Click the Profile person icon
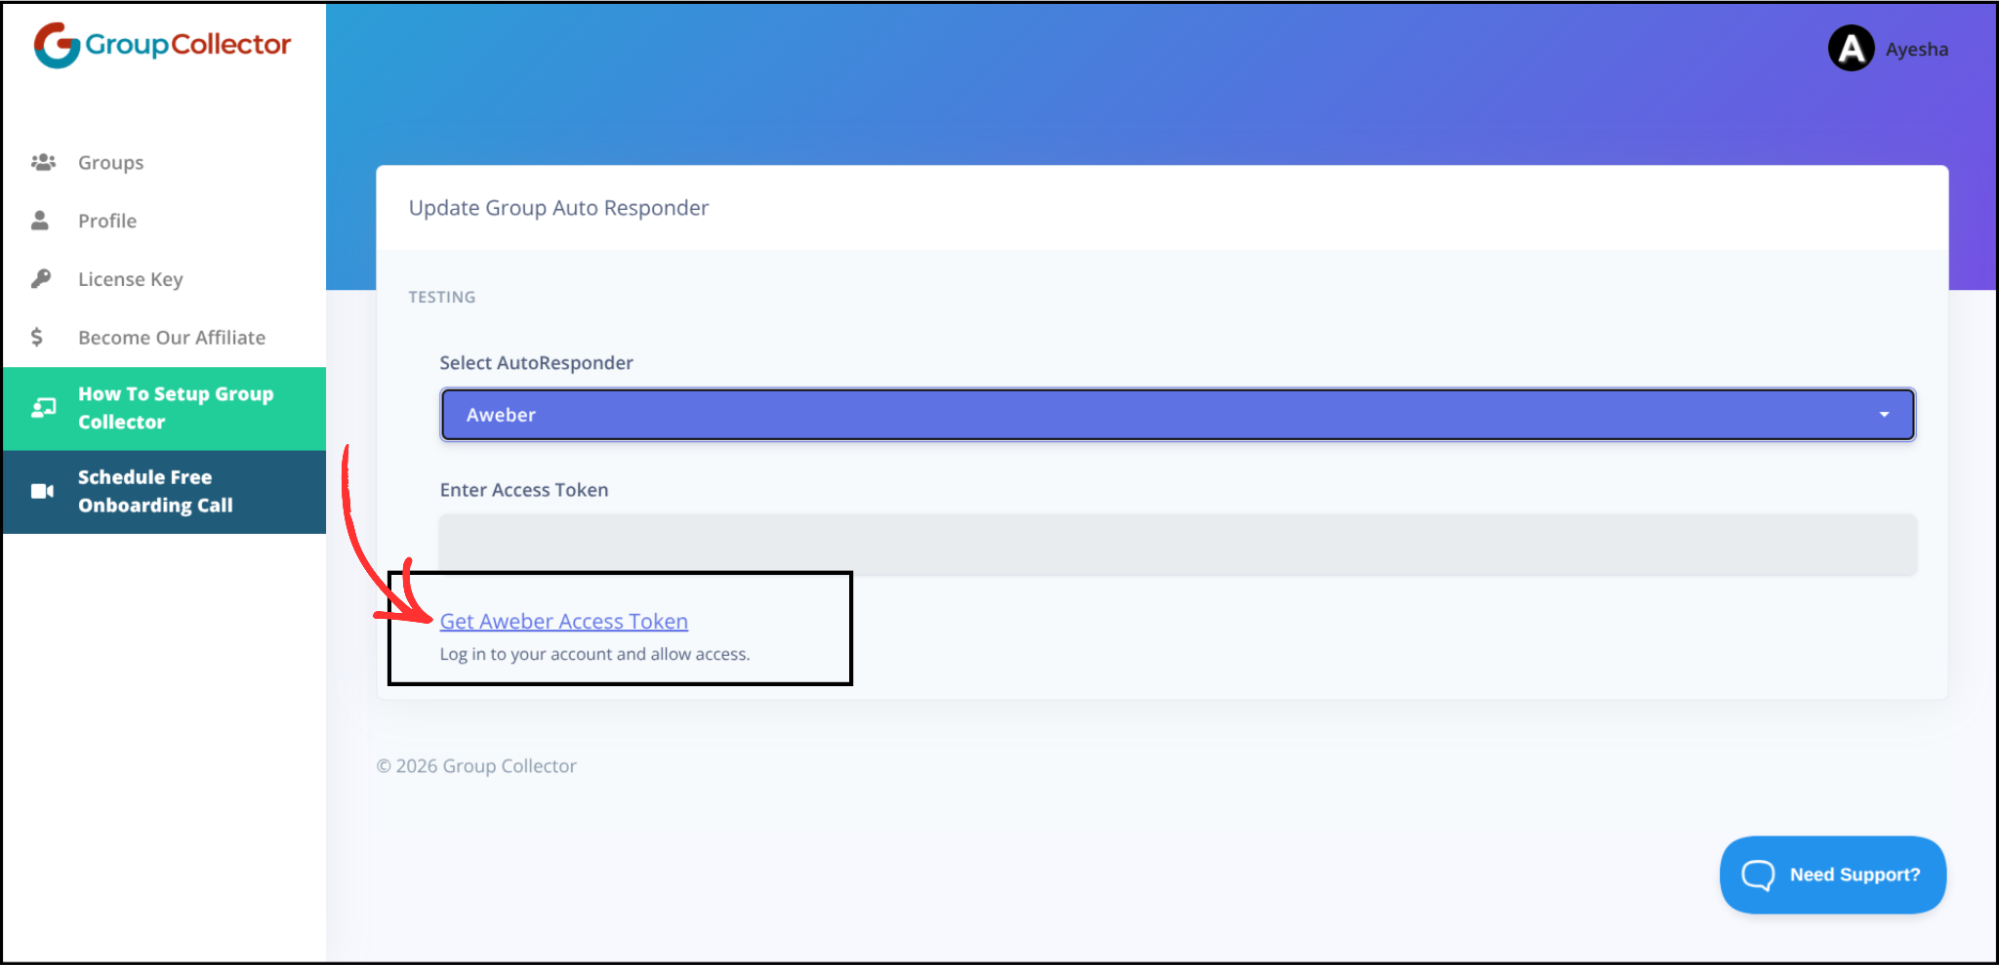This screenshot has width=1999, height=966. coord(40,220)
